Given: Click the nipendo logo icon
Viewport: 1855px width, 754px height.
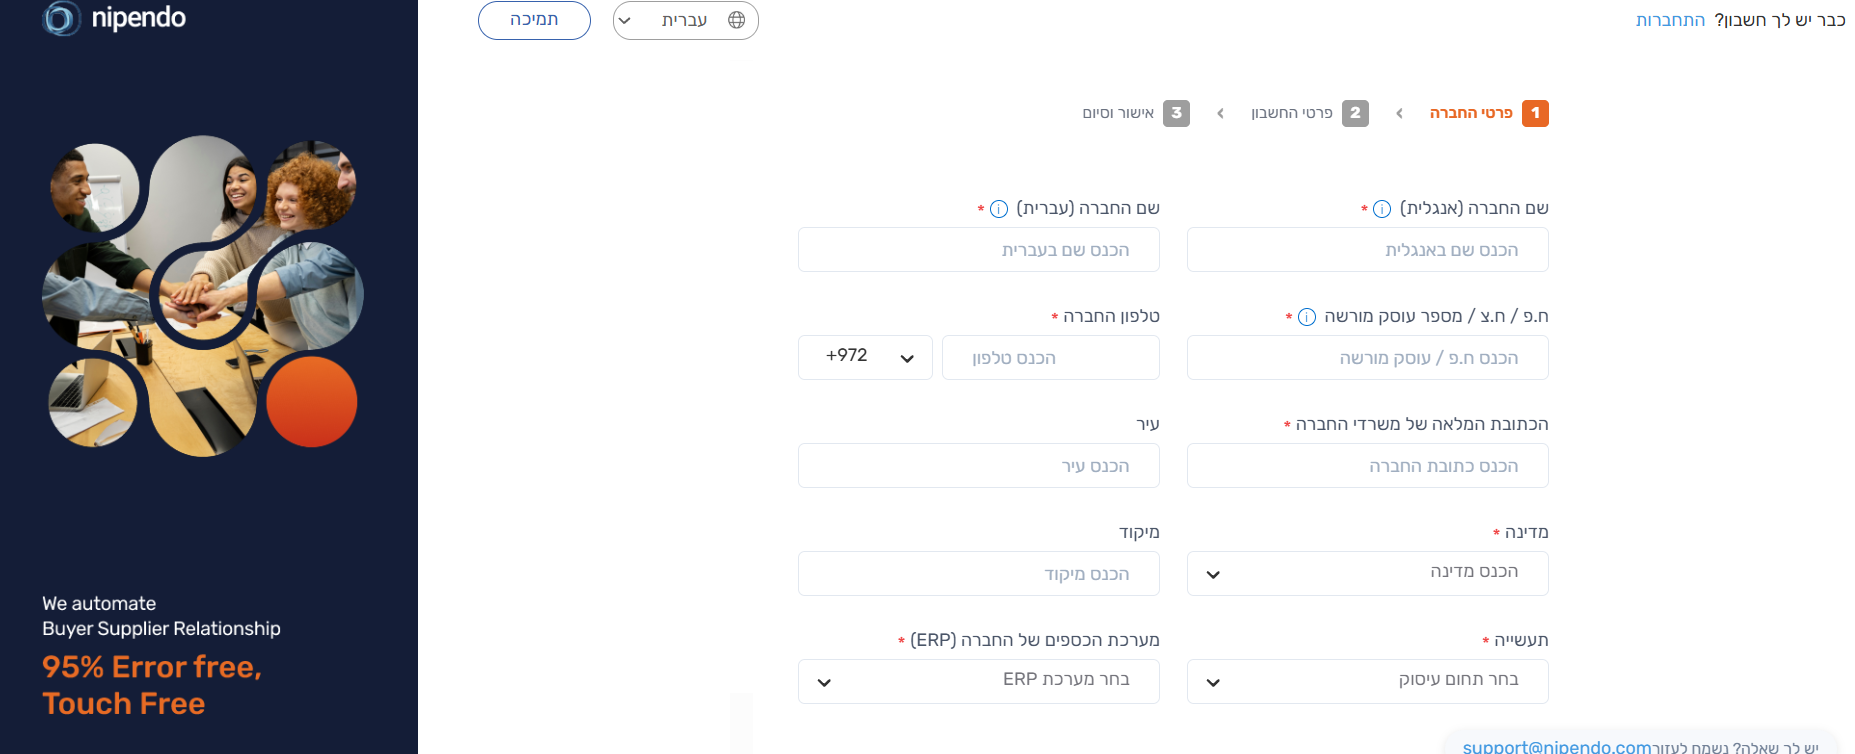Looking at the screenshot, I should coord(61,18).
